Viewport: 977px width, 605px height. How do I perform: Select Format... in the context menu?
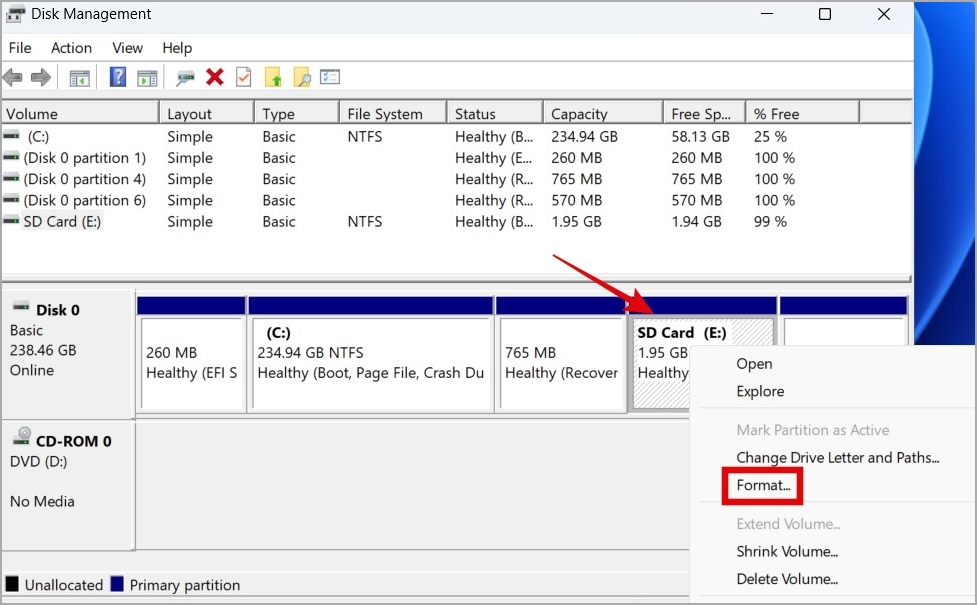(x=763, y=485)
